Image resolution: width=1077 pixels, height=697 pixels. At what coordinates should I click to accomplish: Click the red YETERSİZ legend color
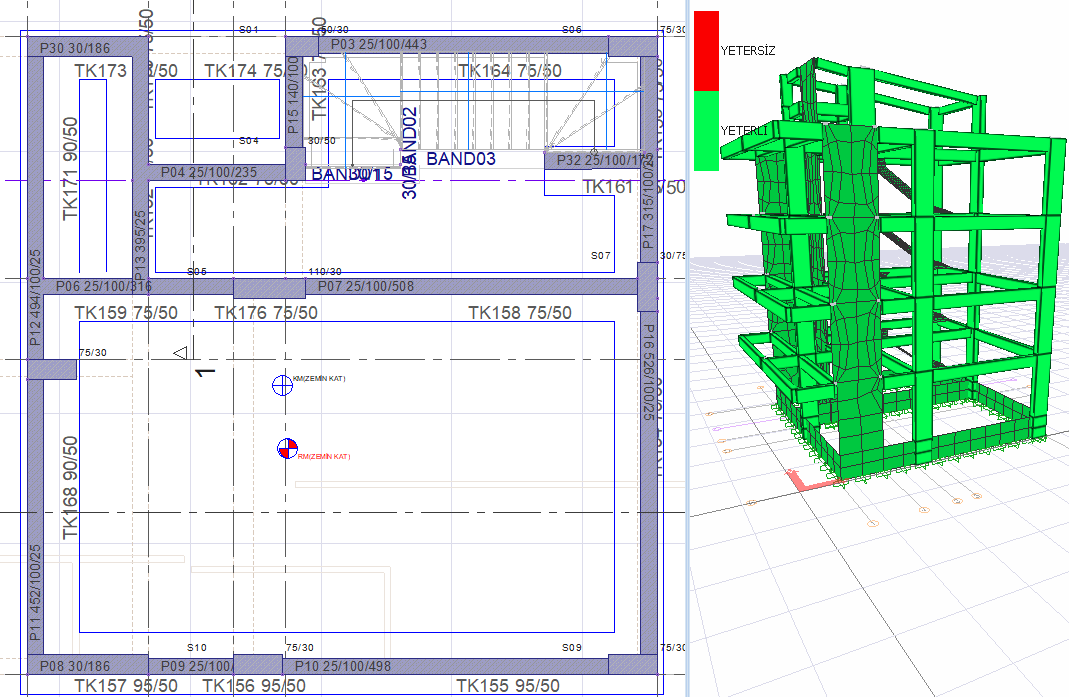coord(706,50)
